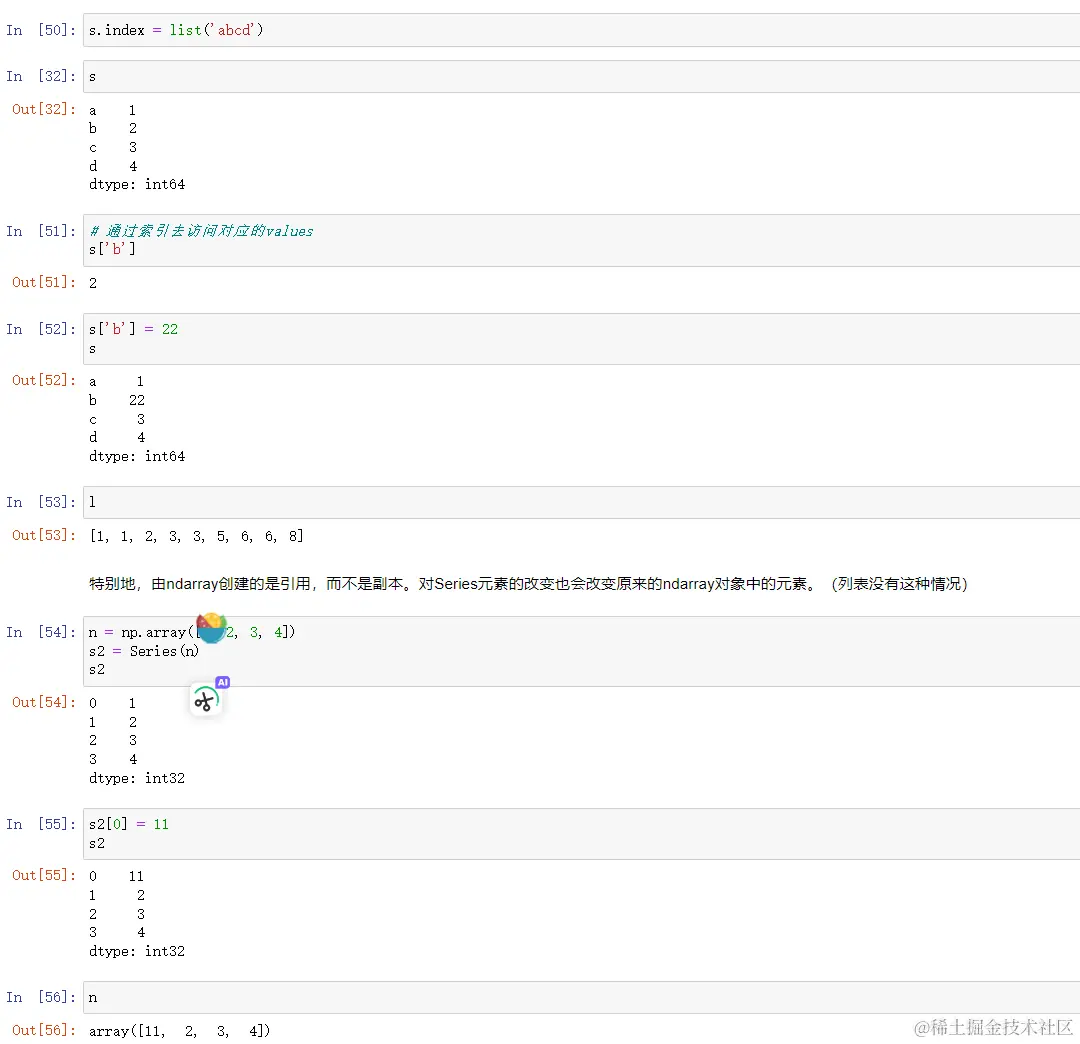Click the Out[55] prompt label
The image size is (1080, 1044).
click(x=44, y=875)
